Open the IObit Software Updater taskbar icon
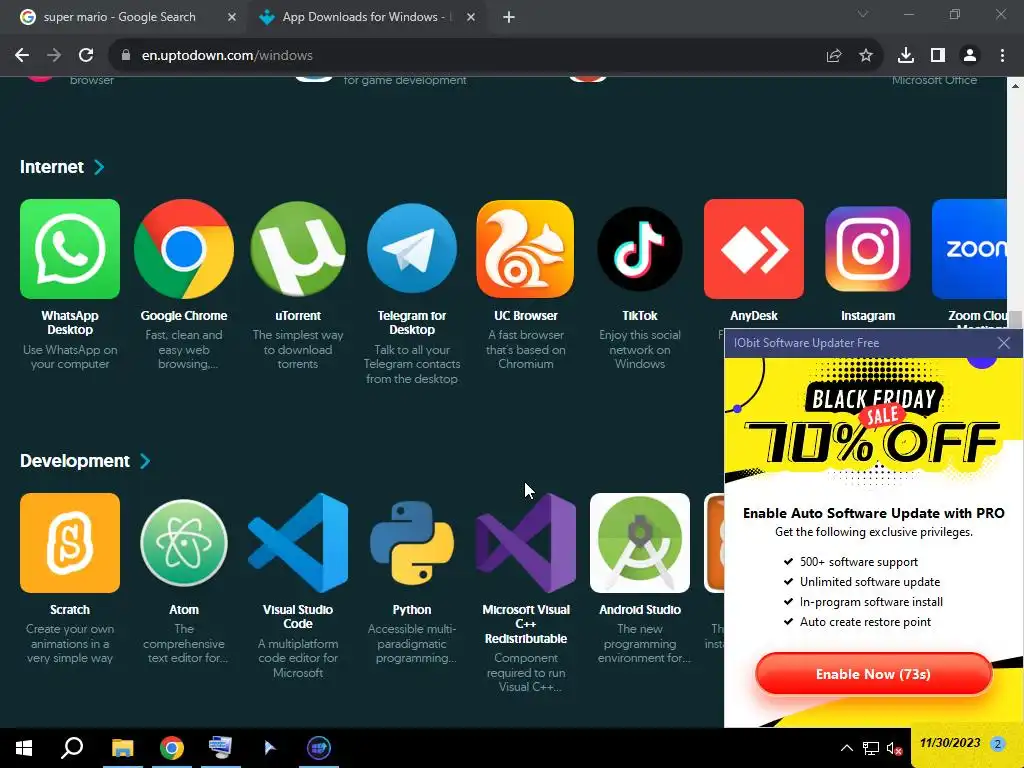 319,748
